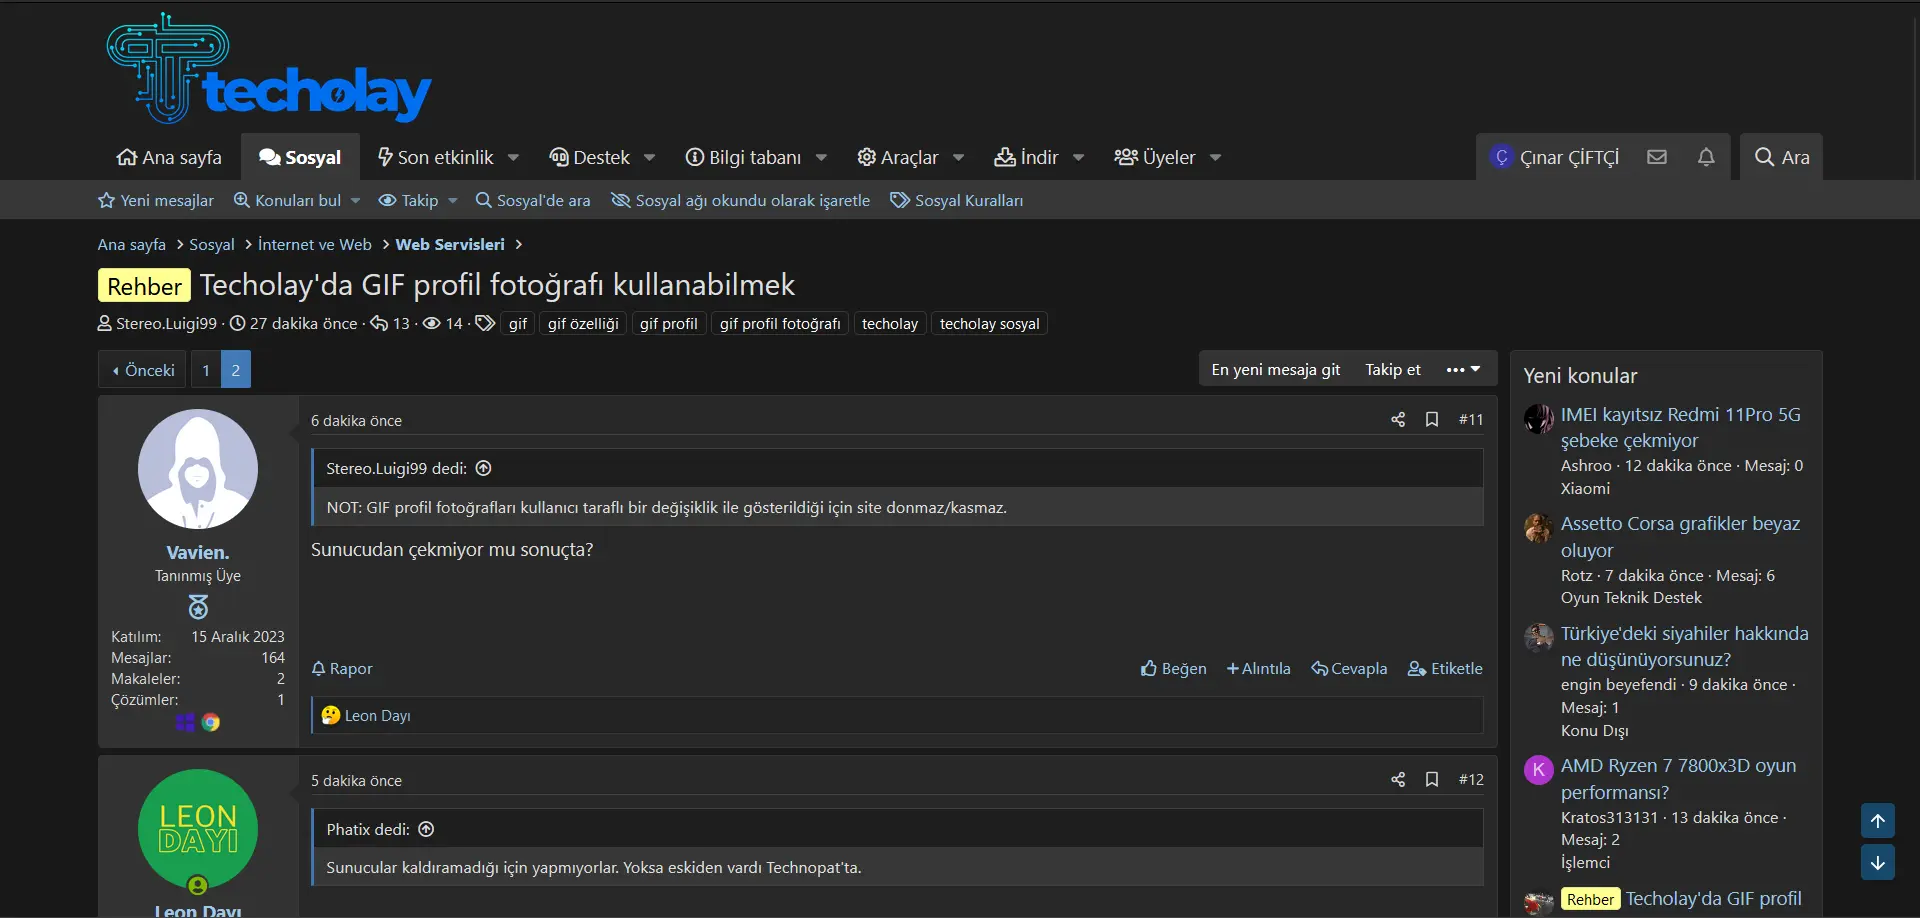
Task: Open avatar for IMEI kayıtsız Redmi thread
Action: tap(1539, 419)
